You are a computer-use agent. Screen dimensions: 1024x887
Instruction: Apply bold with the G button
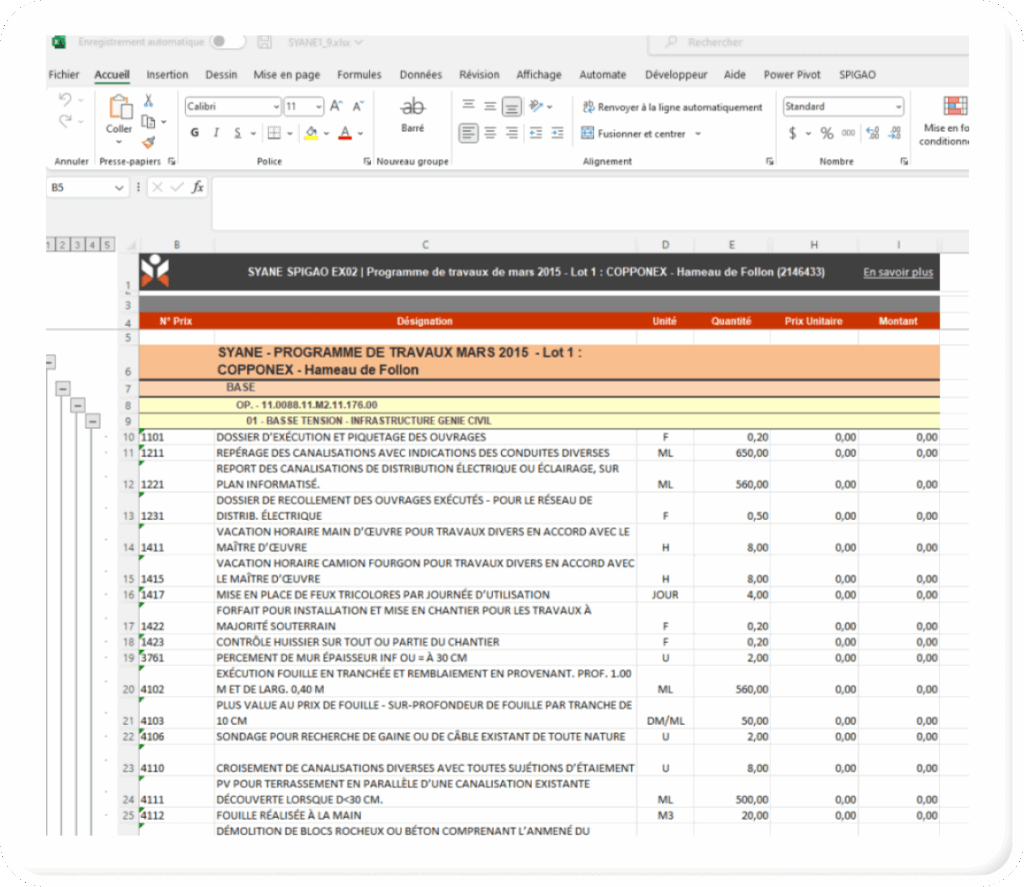click(x=194, y=133)
